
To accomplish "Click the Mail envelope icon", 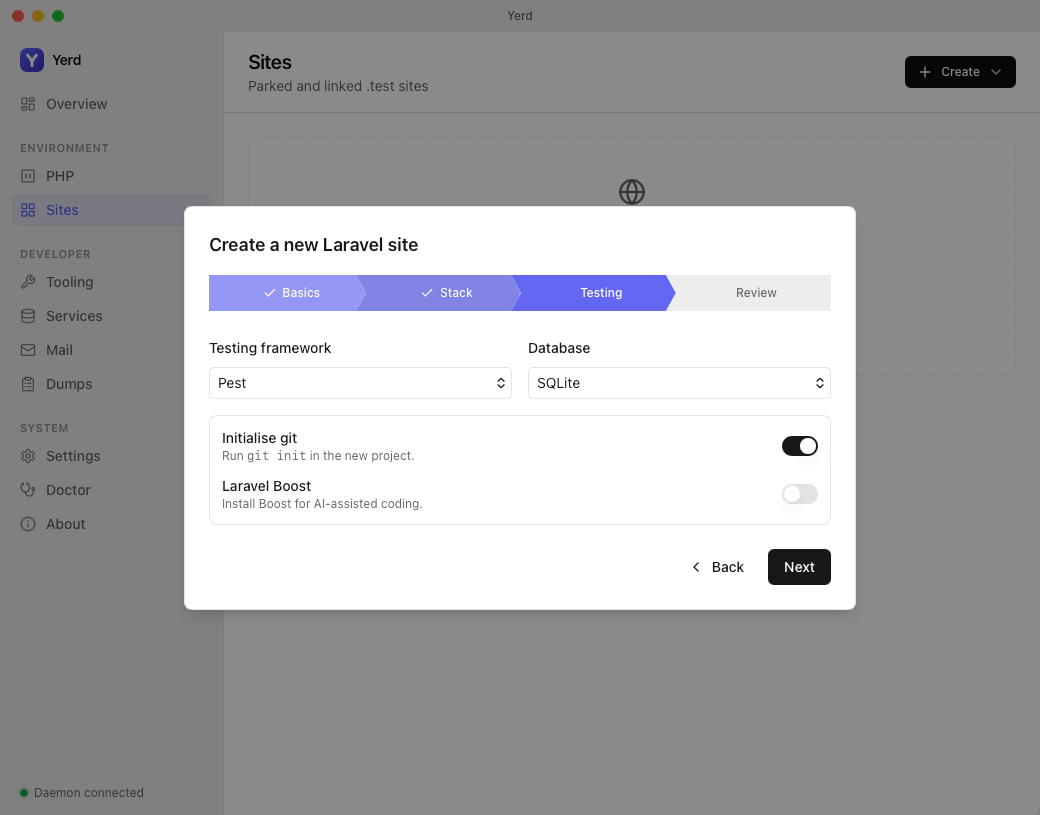I will tap(28, 350).
